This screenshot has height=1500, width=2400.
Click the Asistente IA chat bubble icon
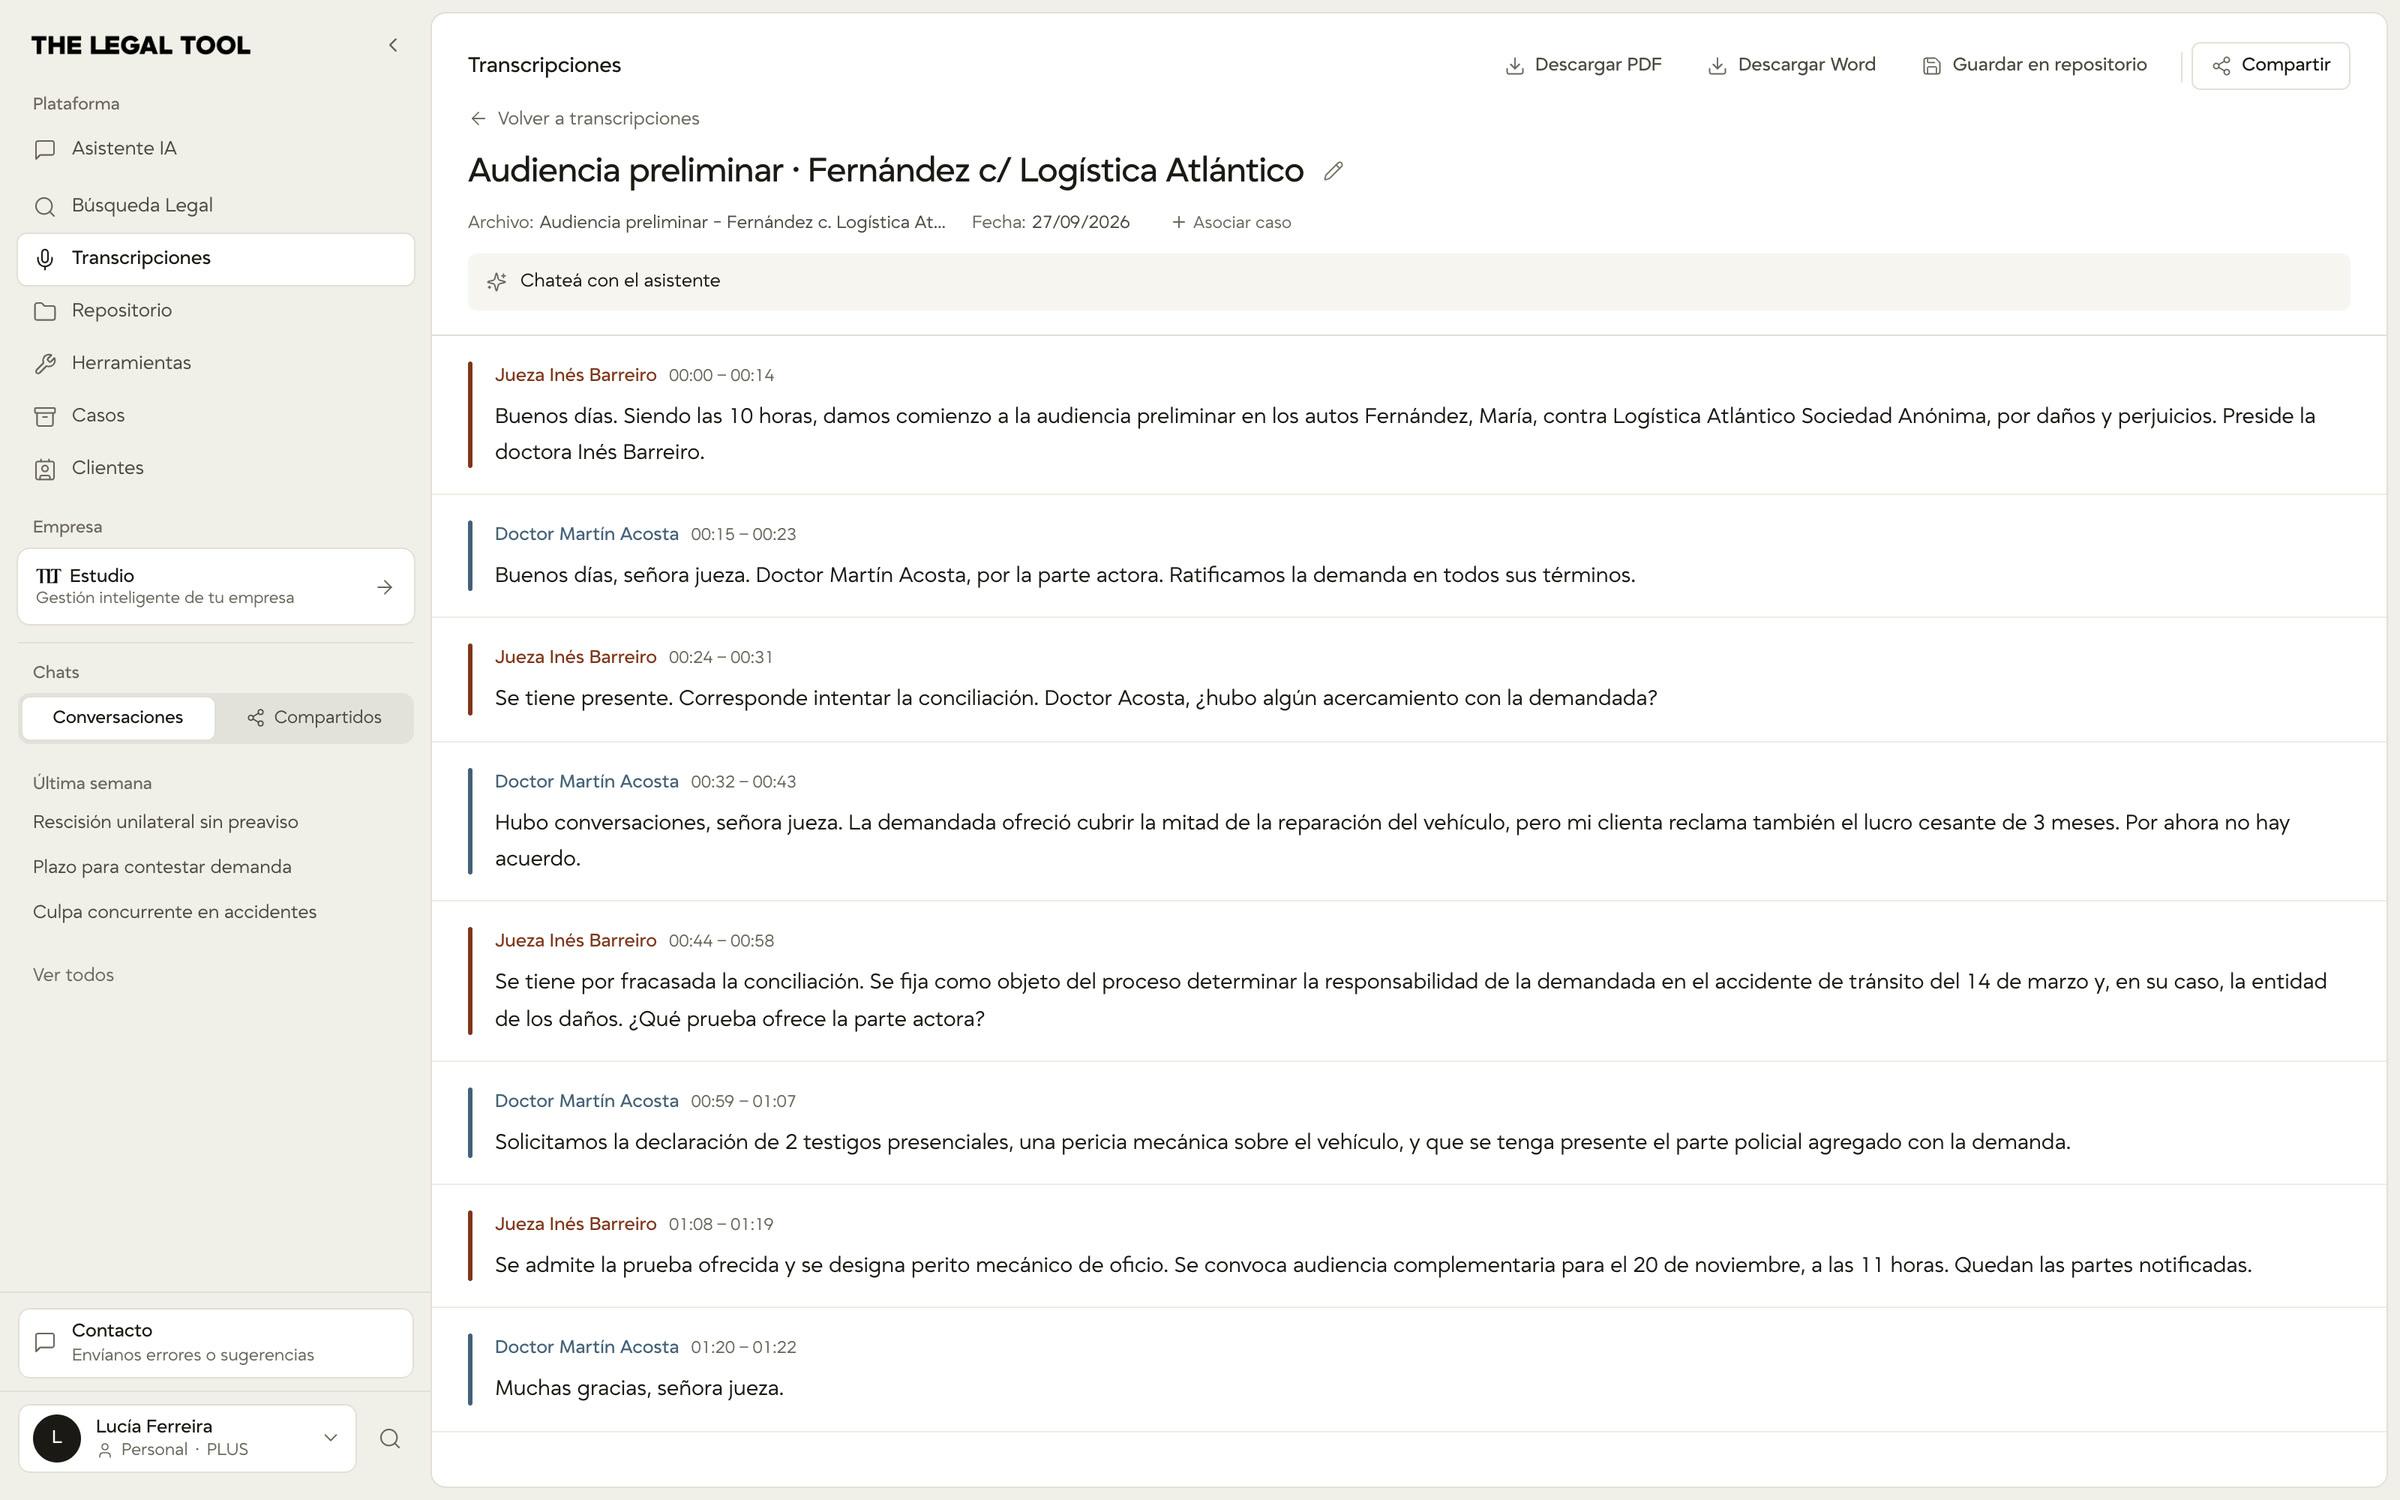pyautogui.click(x=45, y=150)
